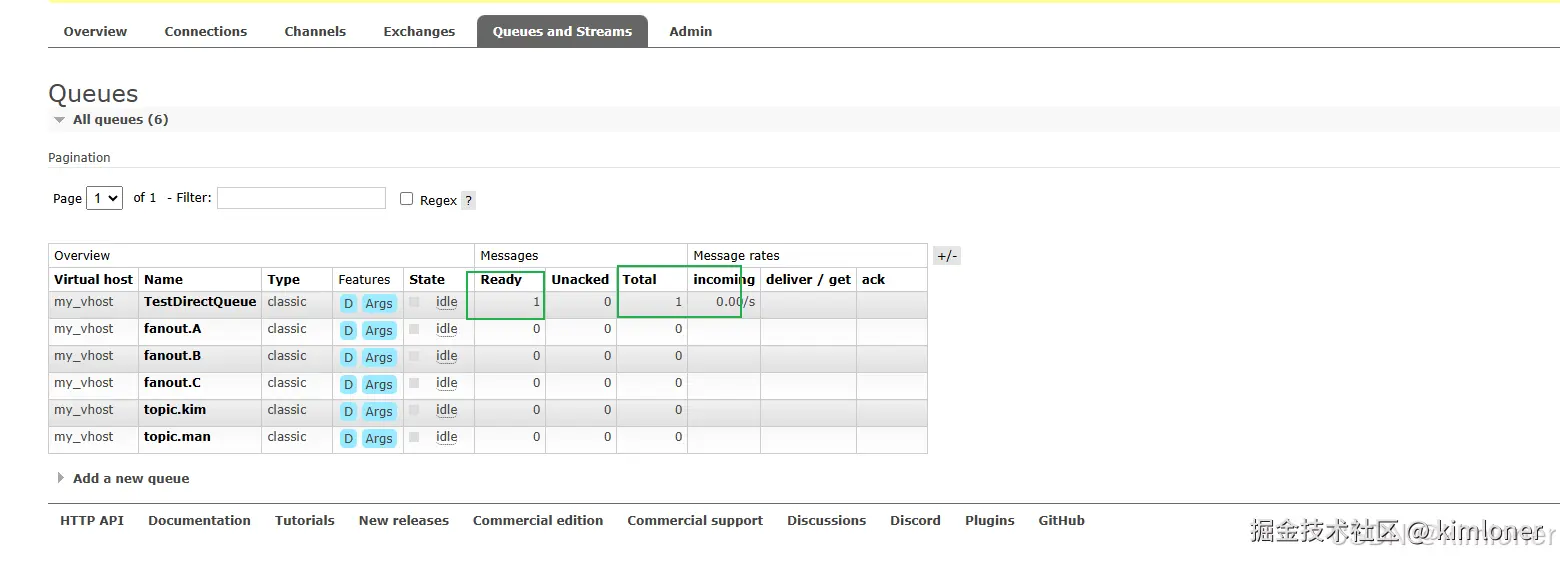Screen dimensions: 1560x562
Task: Click the idle state of topic.man
Action: (x=447, y=437)
